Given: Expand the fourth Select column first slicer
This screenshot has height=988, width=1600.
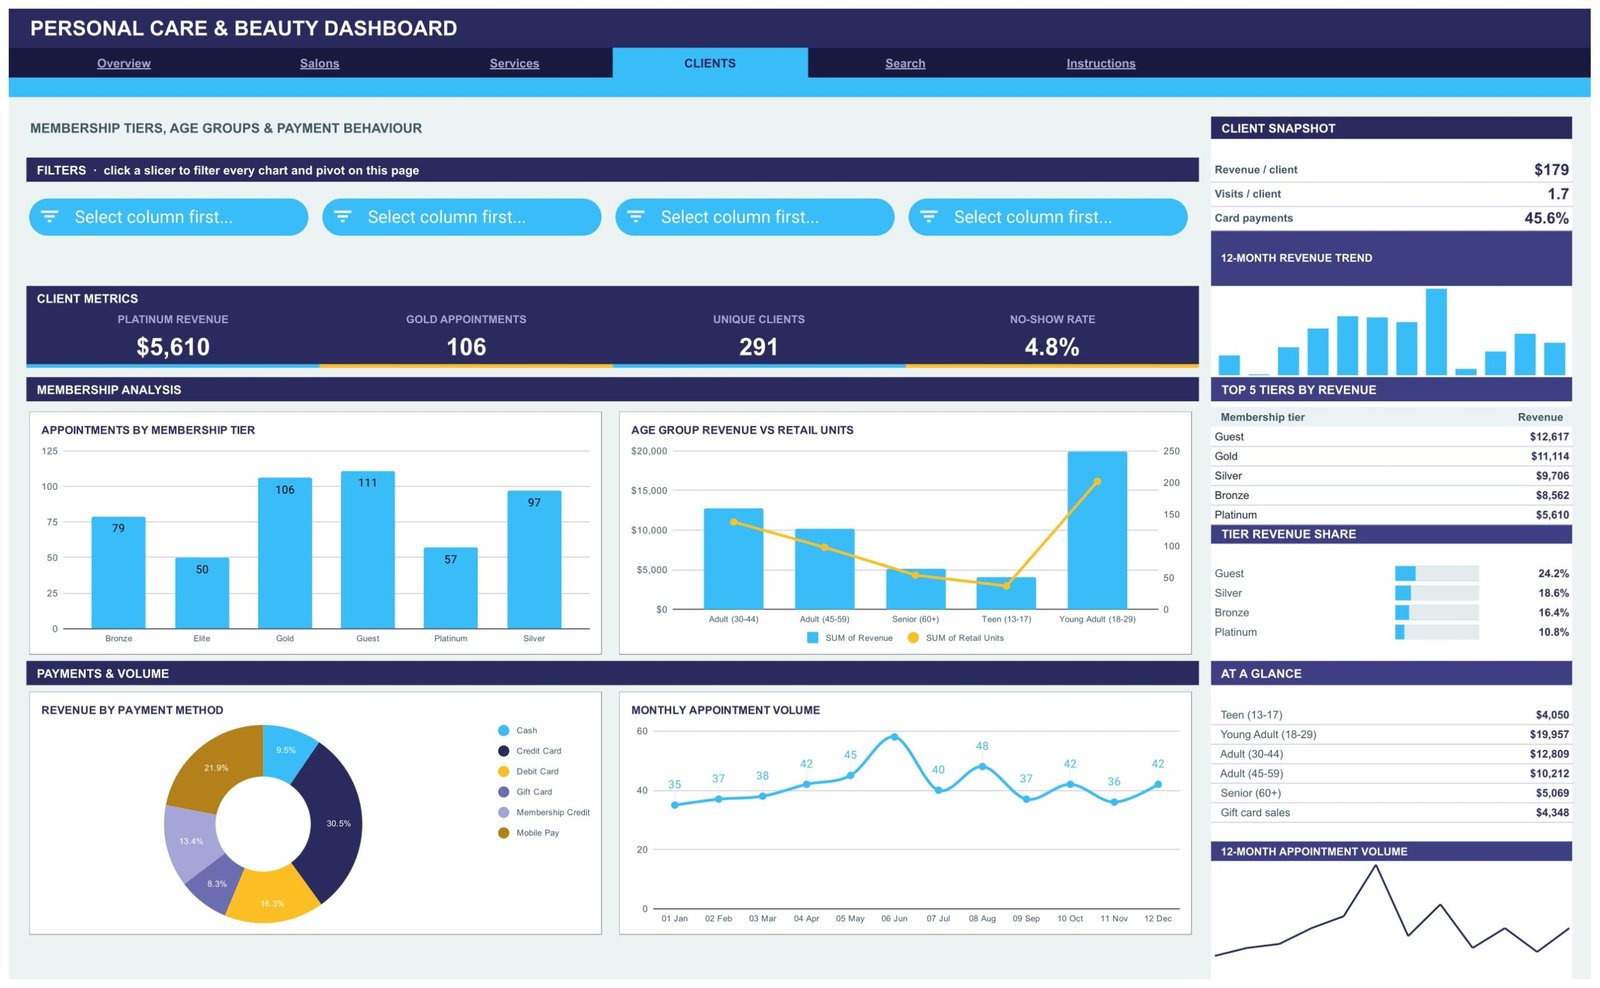Looking at the screenshot, I should coord(1048,217).
